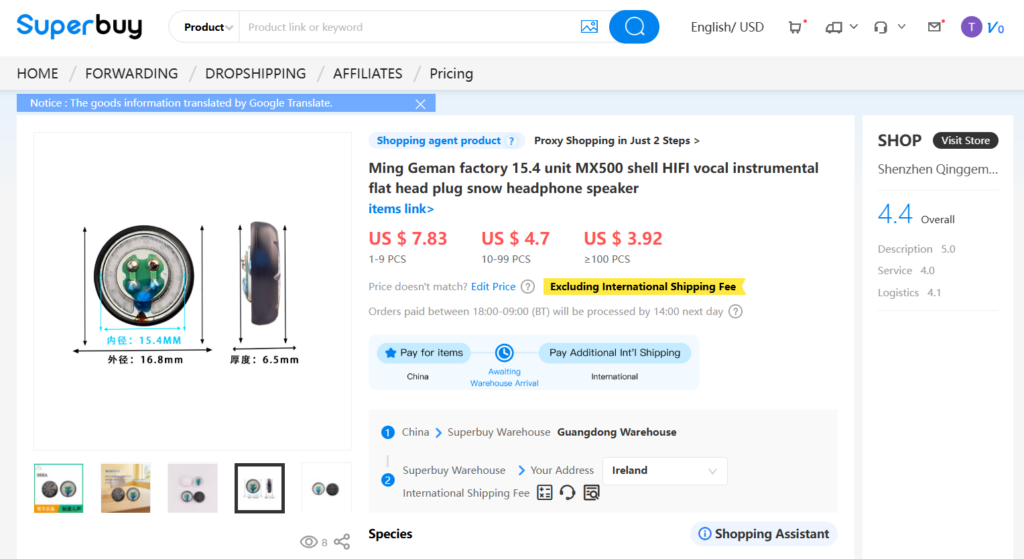1024x559 pixels.
Task: Expand the parcel/warehouse dropdown in header
Action: click(x=841, y=27)
